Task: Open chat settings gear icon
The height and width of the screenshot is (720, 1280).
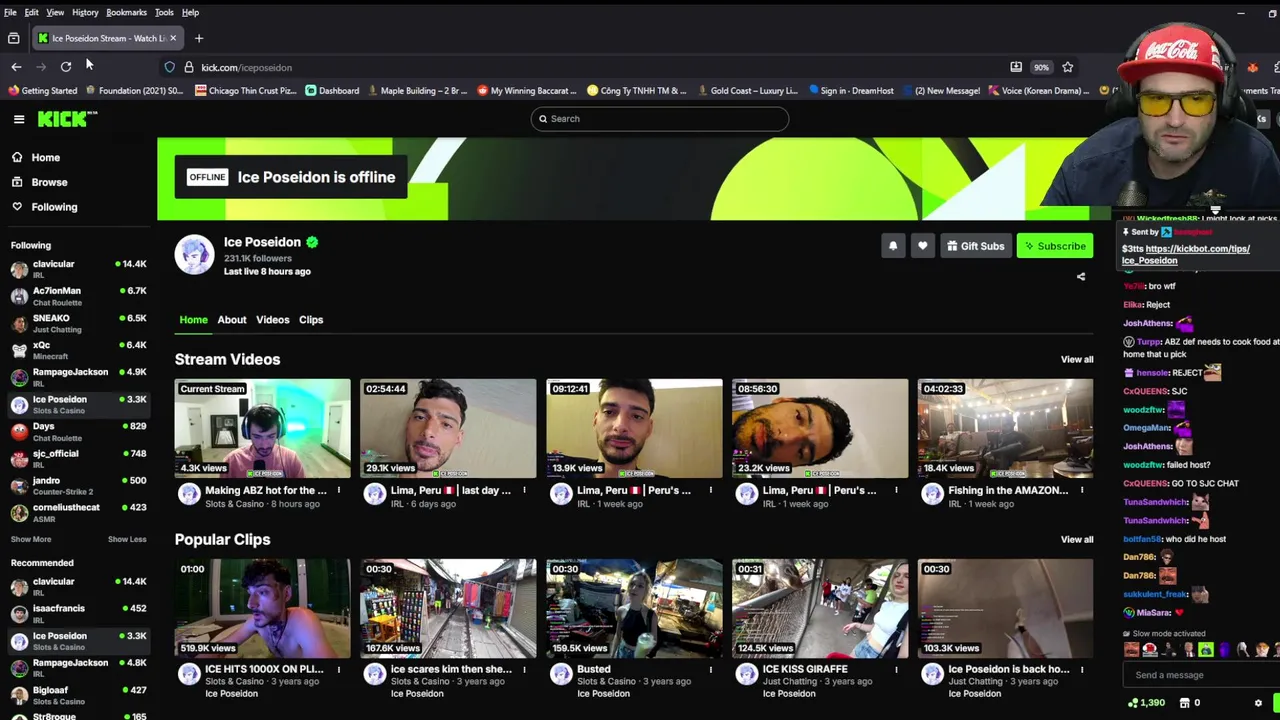Action: pos(1258,703)
